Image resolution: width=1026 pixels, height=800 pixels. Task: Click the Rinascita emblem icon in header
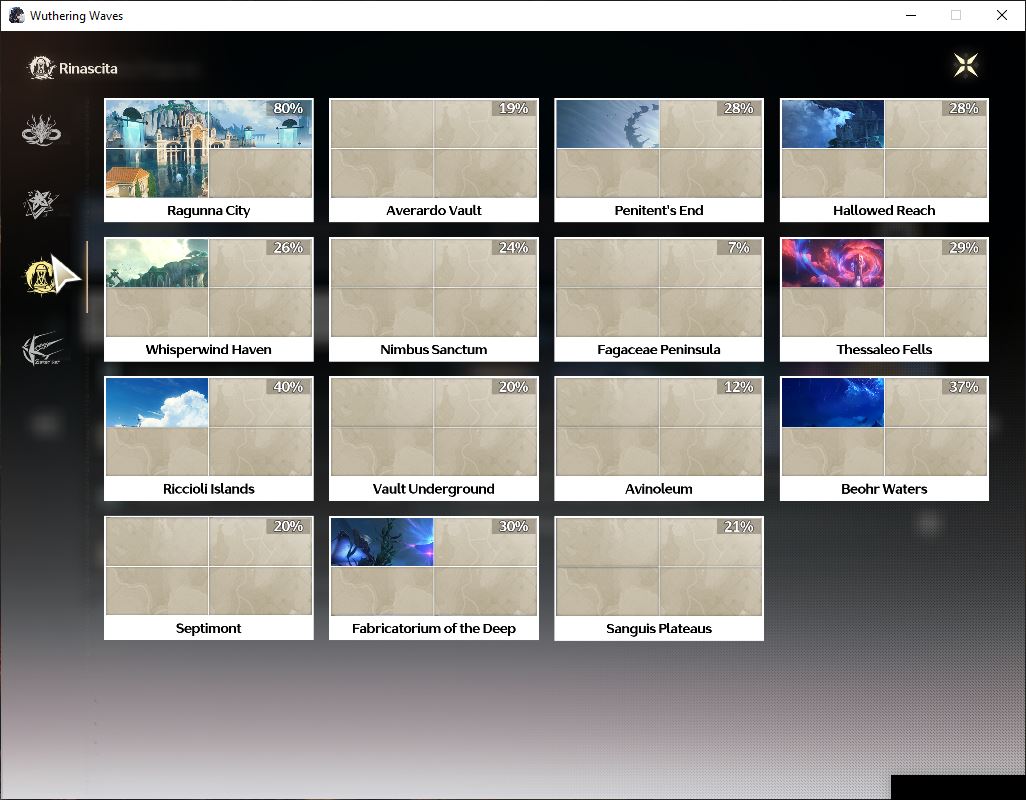[x=41, y=68]
